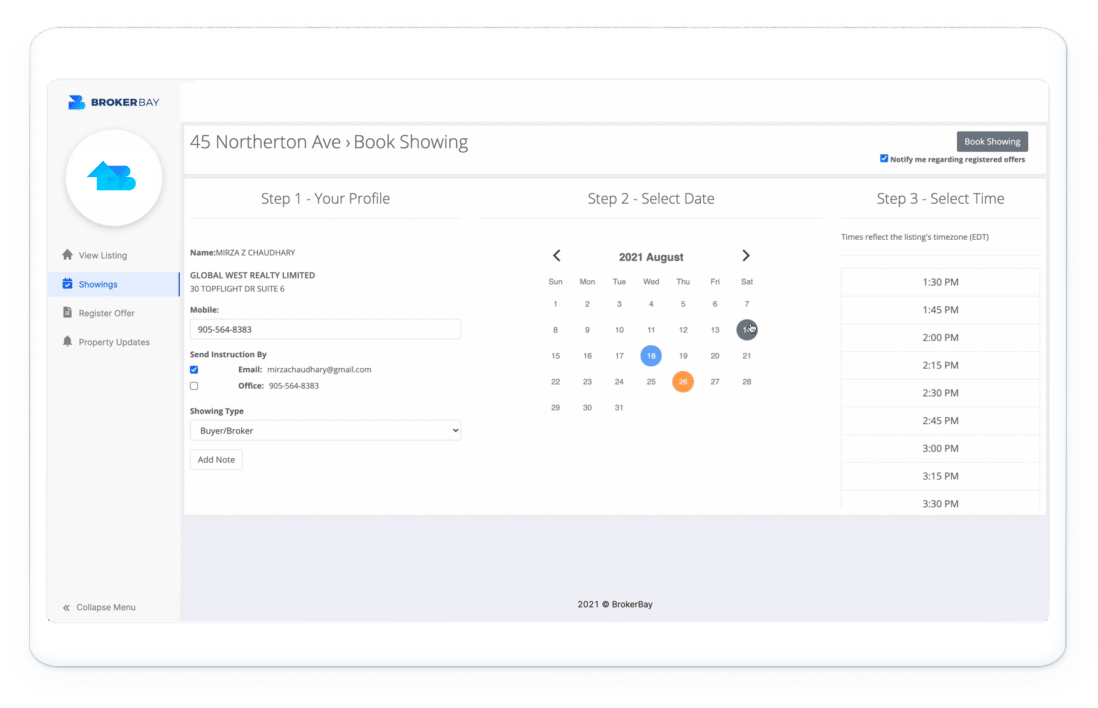Image resolution: width=1098 pixels, height=708 pixels.
Task: Uncheck the Email instruction checkbox
Action: pos(194,370)
